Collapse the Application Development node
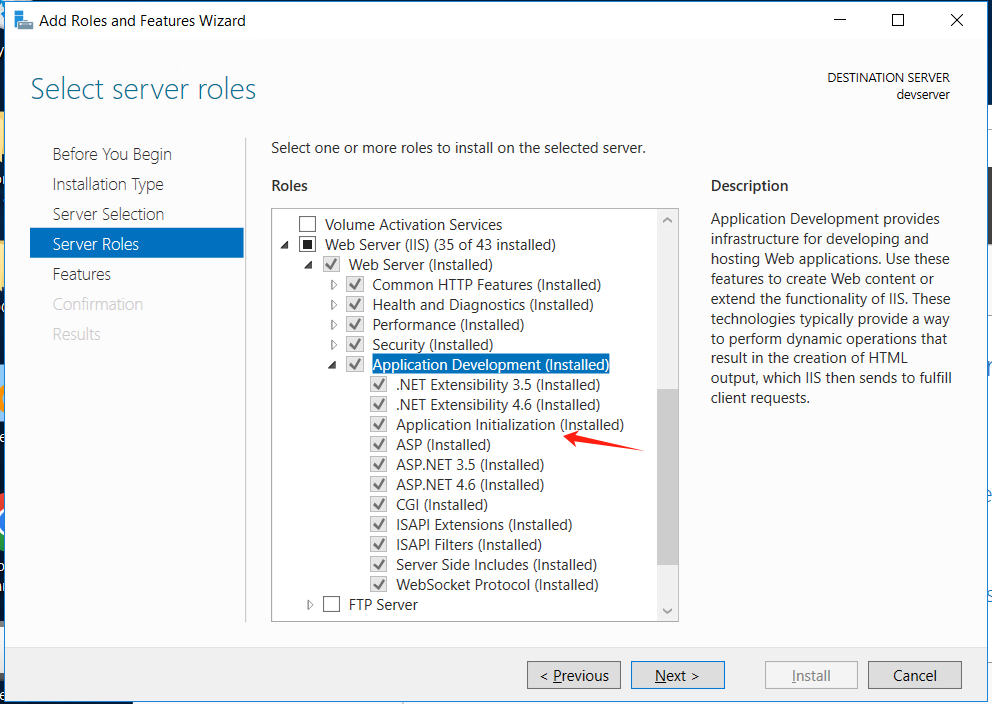The image size is (992, 704). pos(332,365)
